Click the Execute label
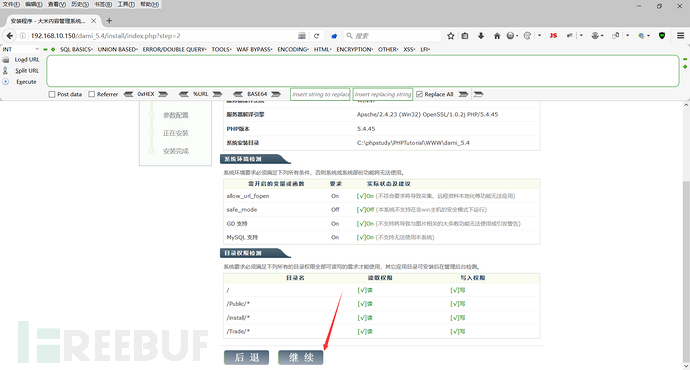This screenshot has height=370, width=690. [x=26, y=82]
